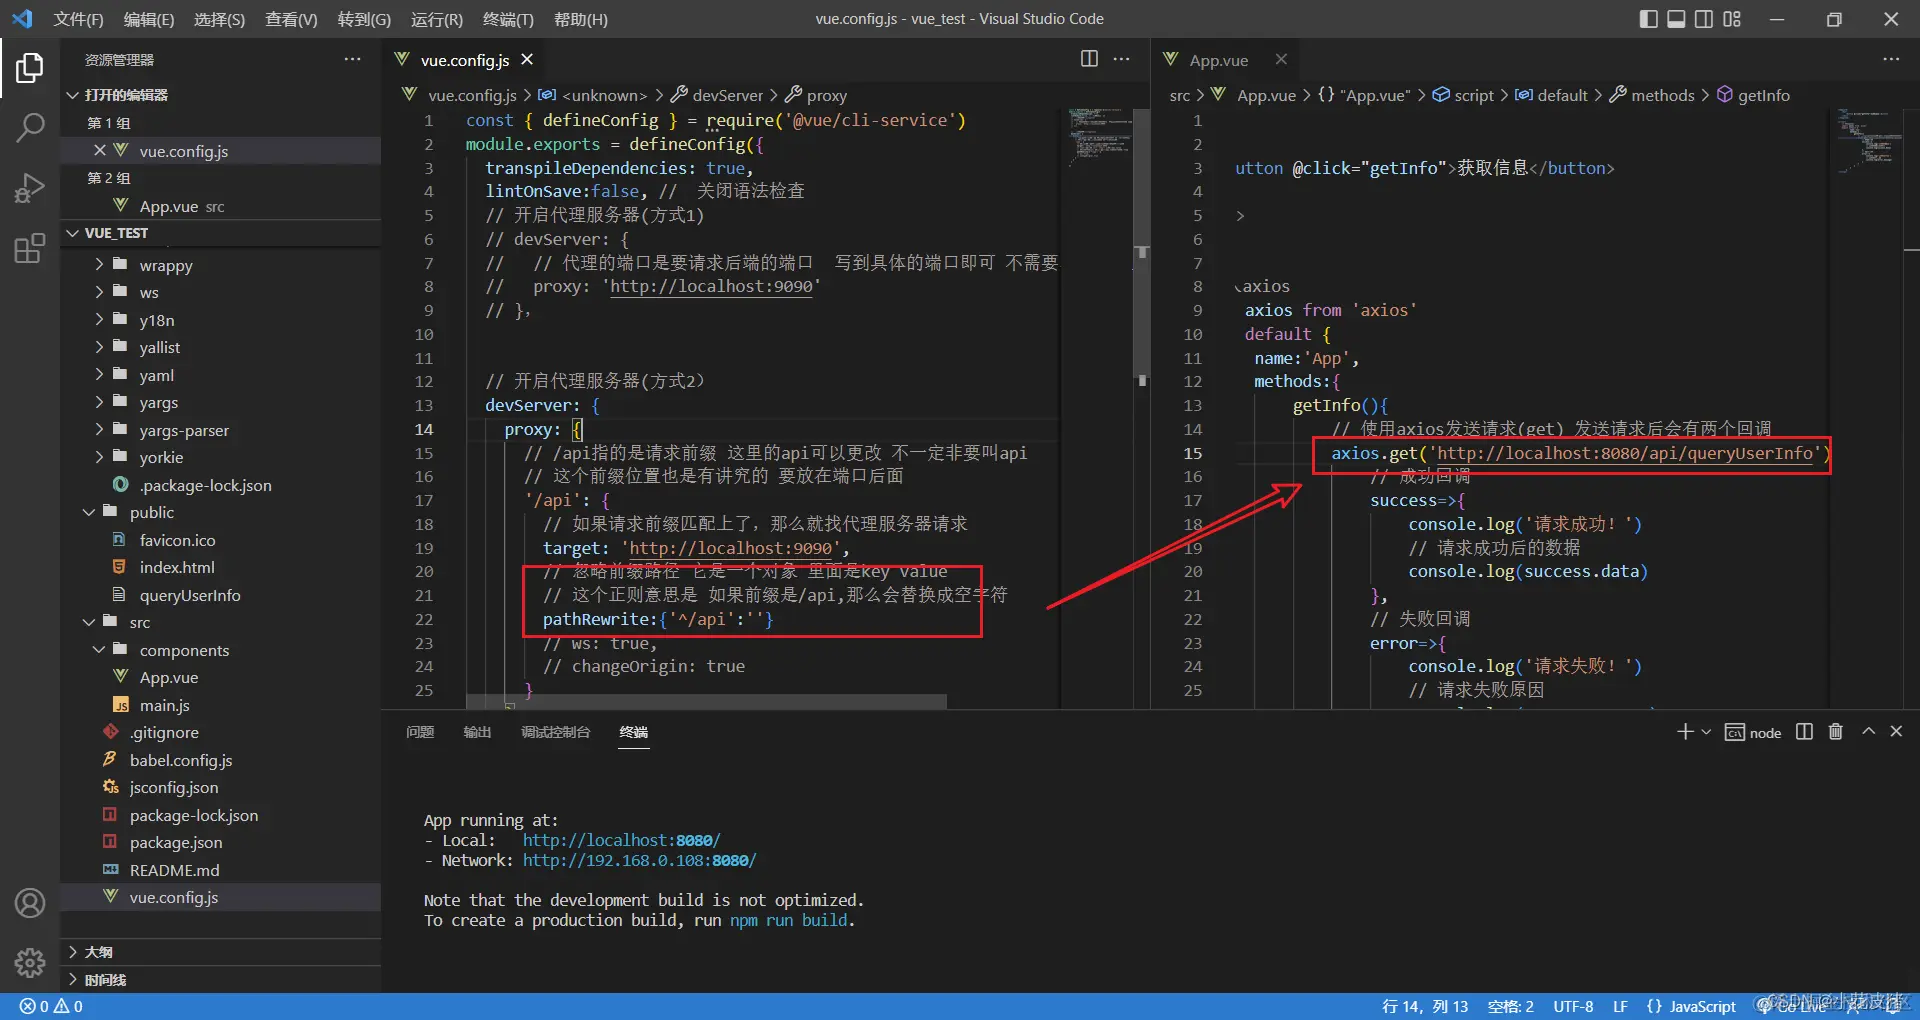
Task: Expand the wrappy folder
Action: pos(166,265)
